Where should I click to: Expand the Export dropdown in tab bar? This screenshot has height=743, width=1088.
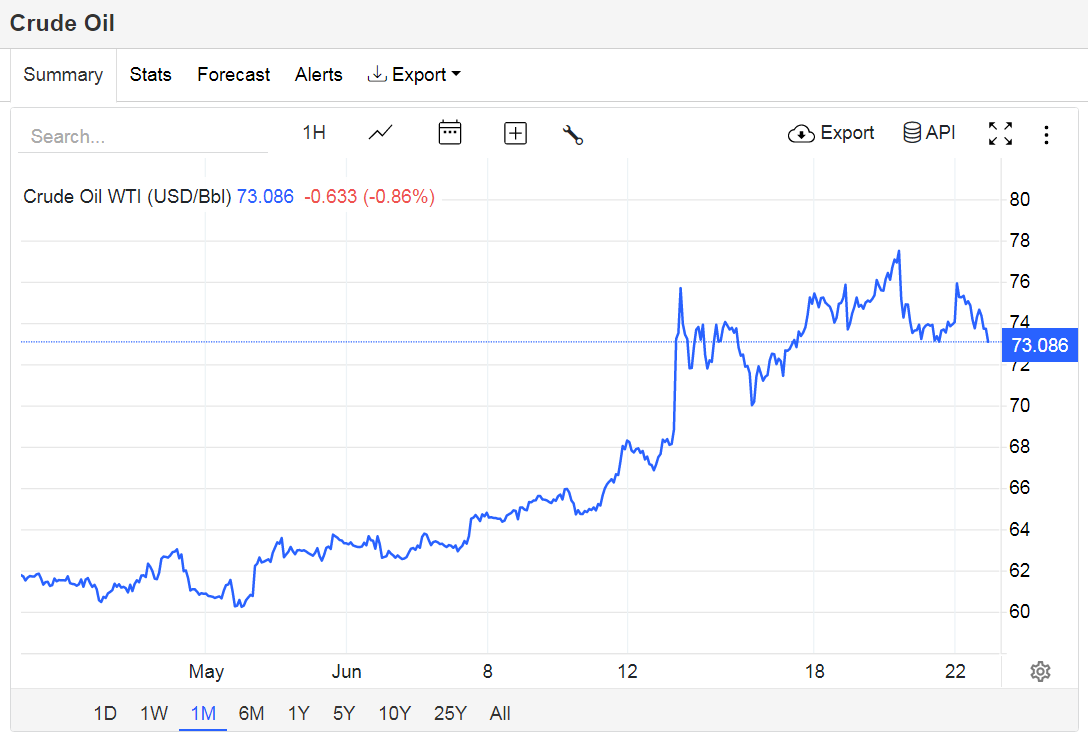click(x=414, y=74)
